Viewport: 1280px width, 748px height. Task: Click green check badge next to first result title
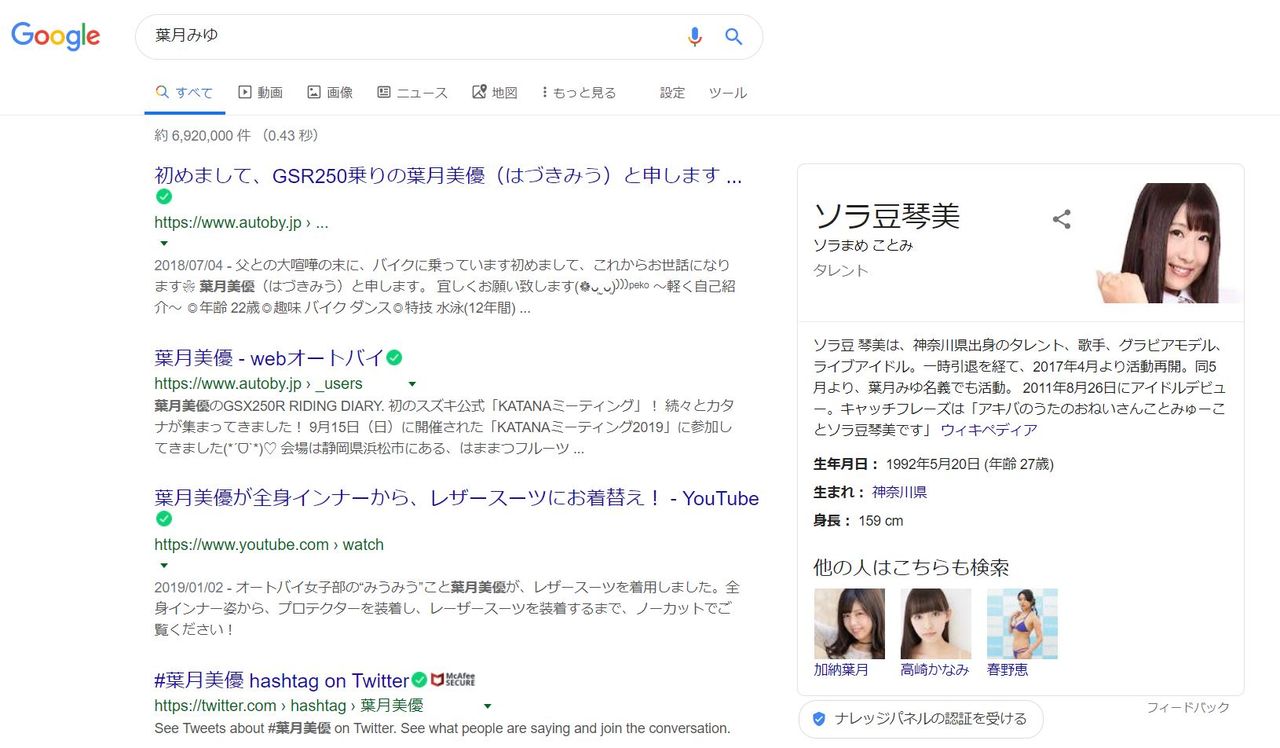[x=164, y=197]
